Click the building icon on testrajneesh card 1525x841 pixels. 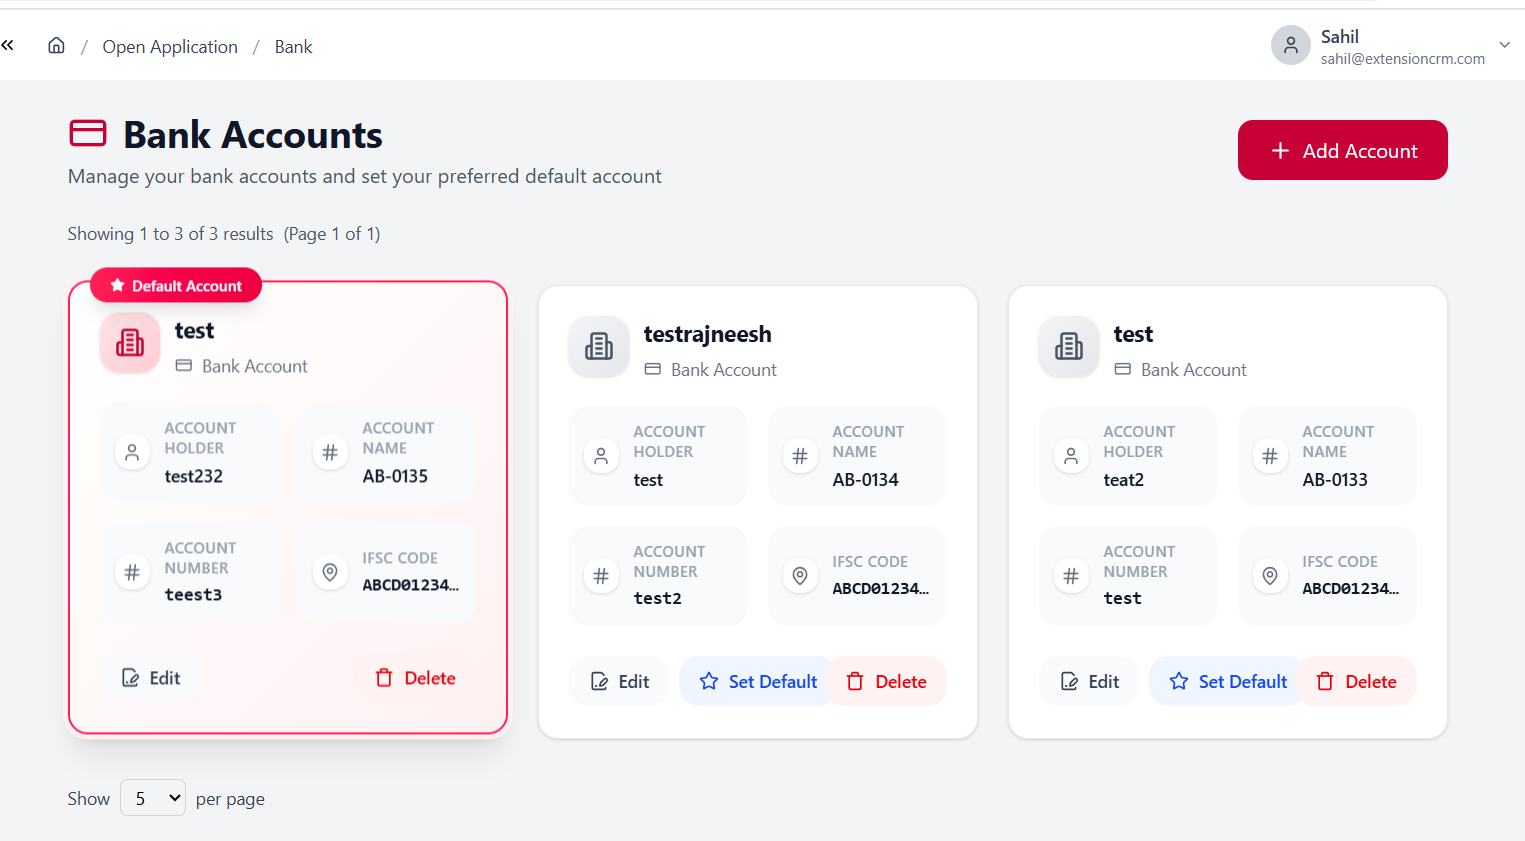599,346
